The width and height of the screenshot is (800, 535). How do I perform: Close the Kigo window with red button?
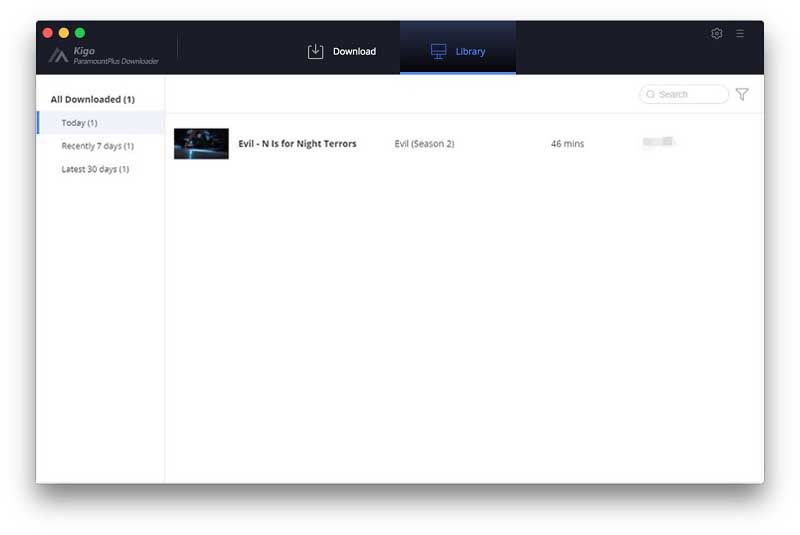coord(47,33)
